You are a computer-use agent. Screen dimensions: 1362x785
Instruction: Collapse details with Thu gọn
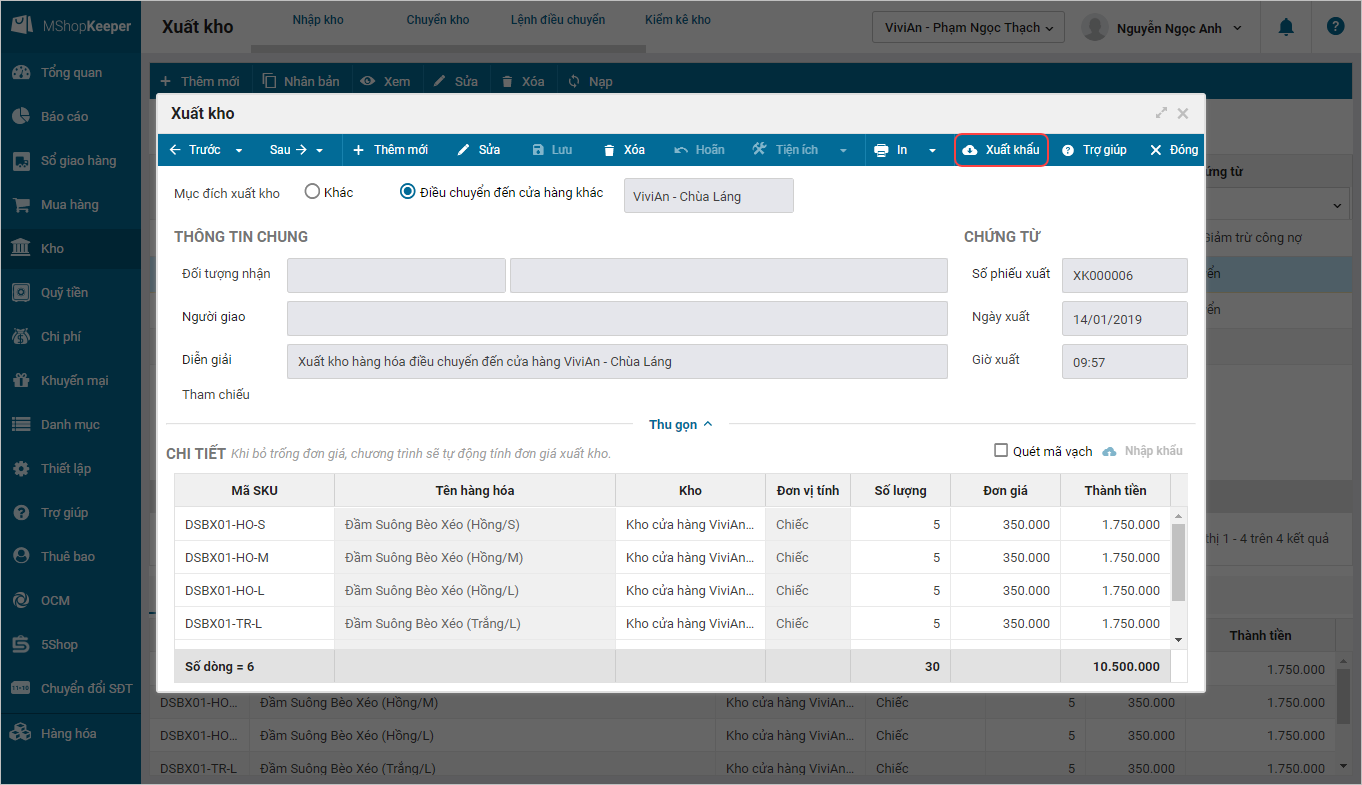681,424
